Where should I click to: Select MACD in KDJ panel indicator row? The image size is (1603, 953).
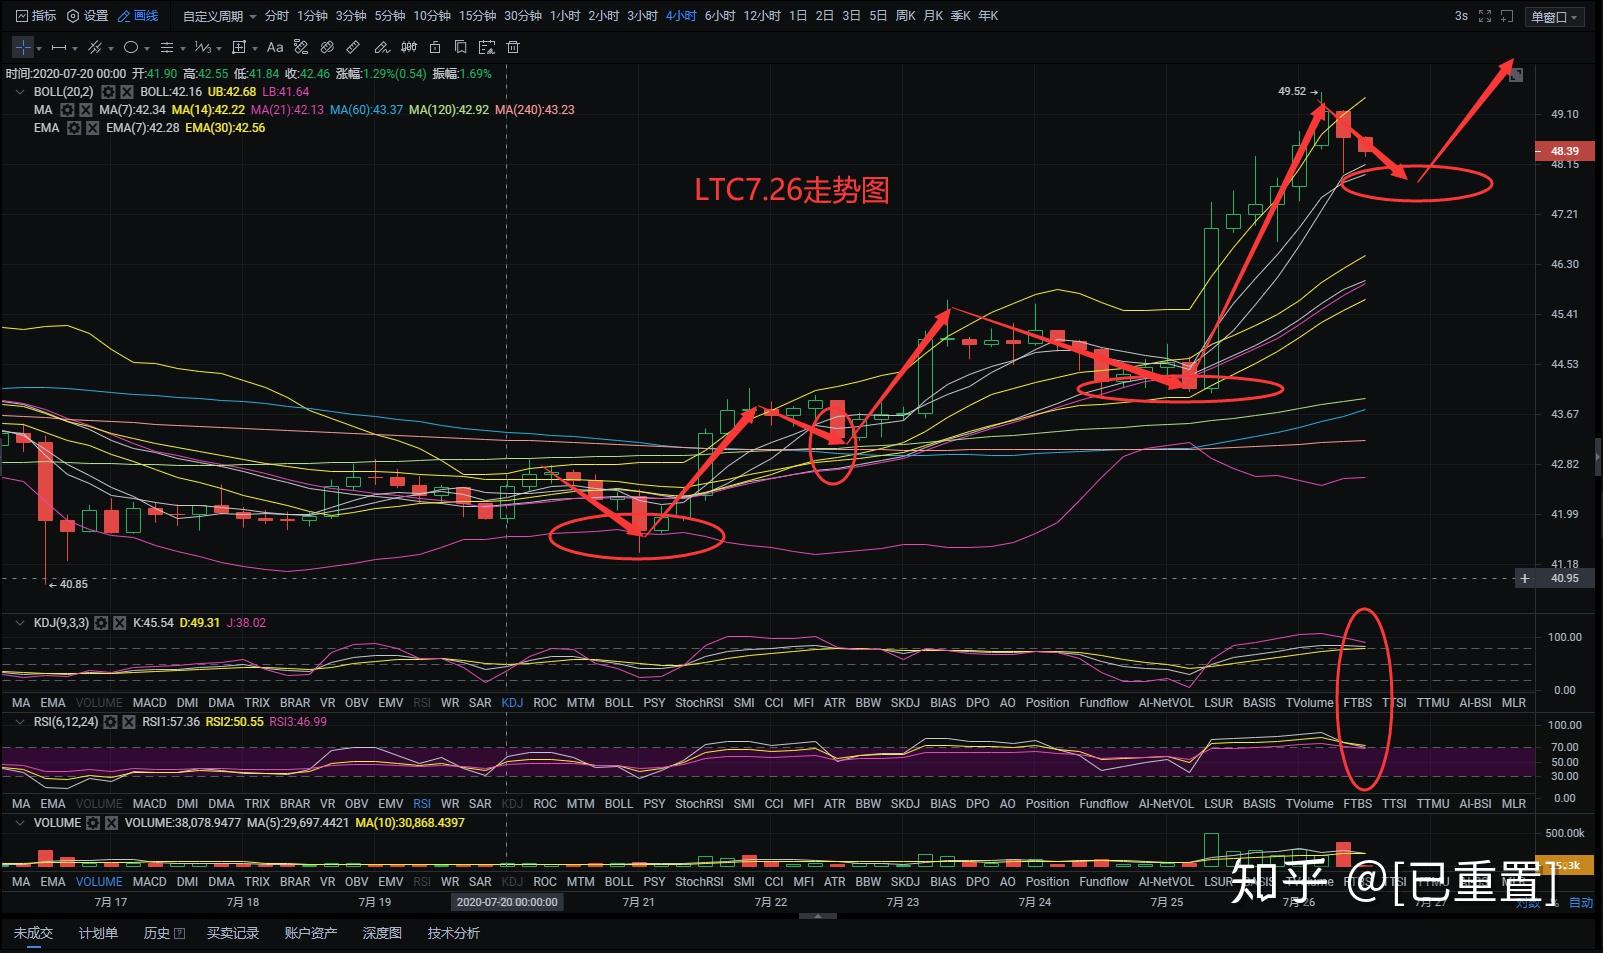point(150,703)
